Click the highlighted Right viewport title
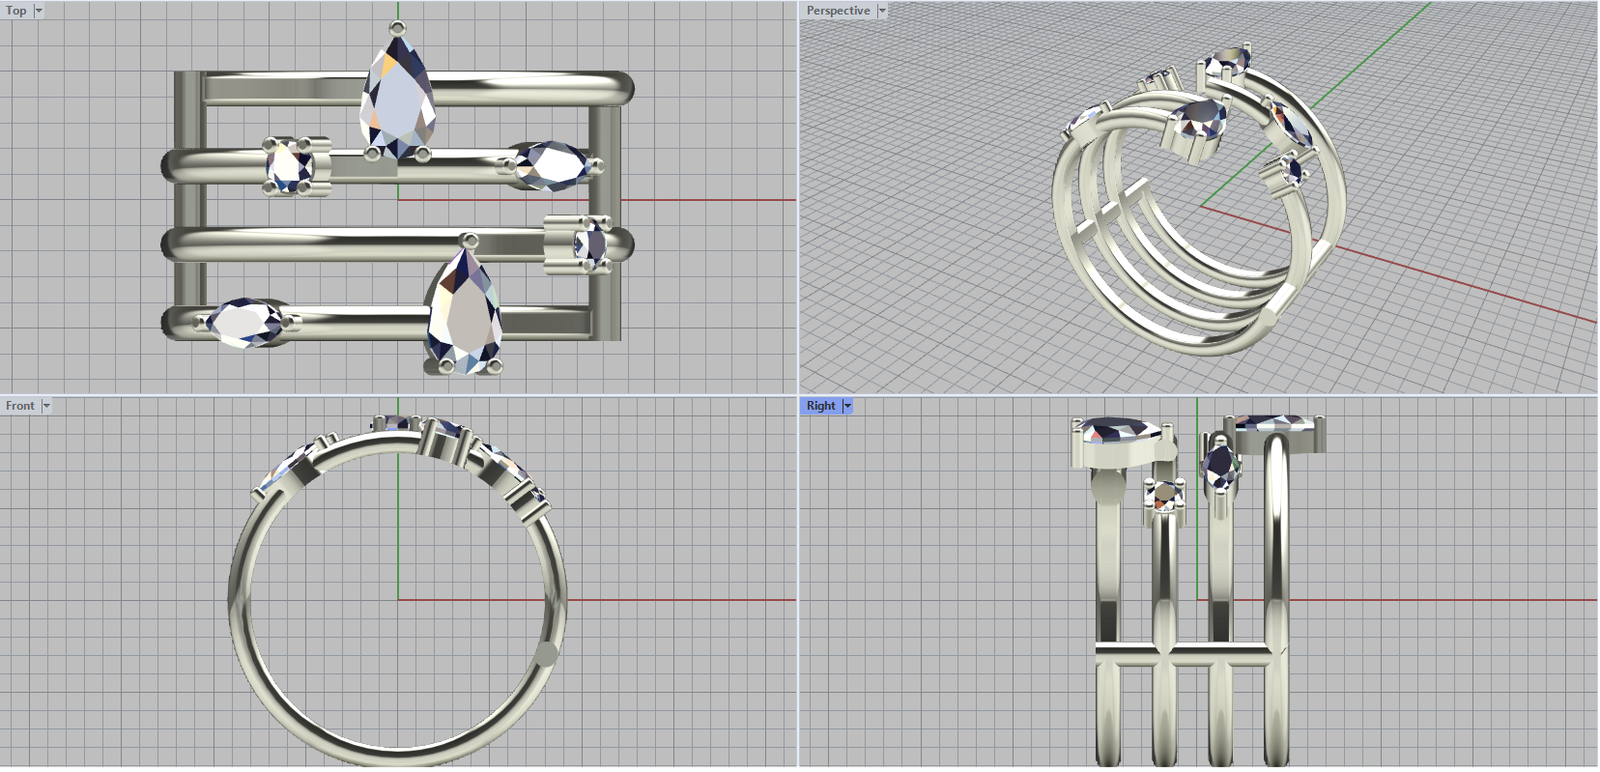Viewport: 1600px width, 772px height. [821, 405]
